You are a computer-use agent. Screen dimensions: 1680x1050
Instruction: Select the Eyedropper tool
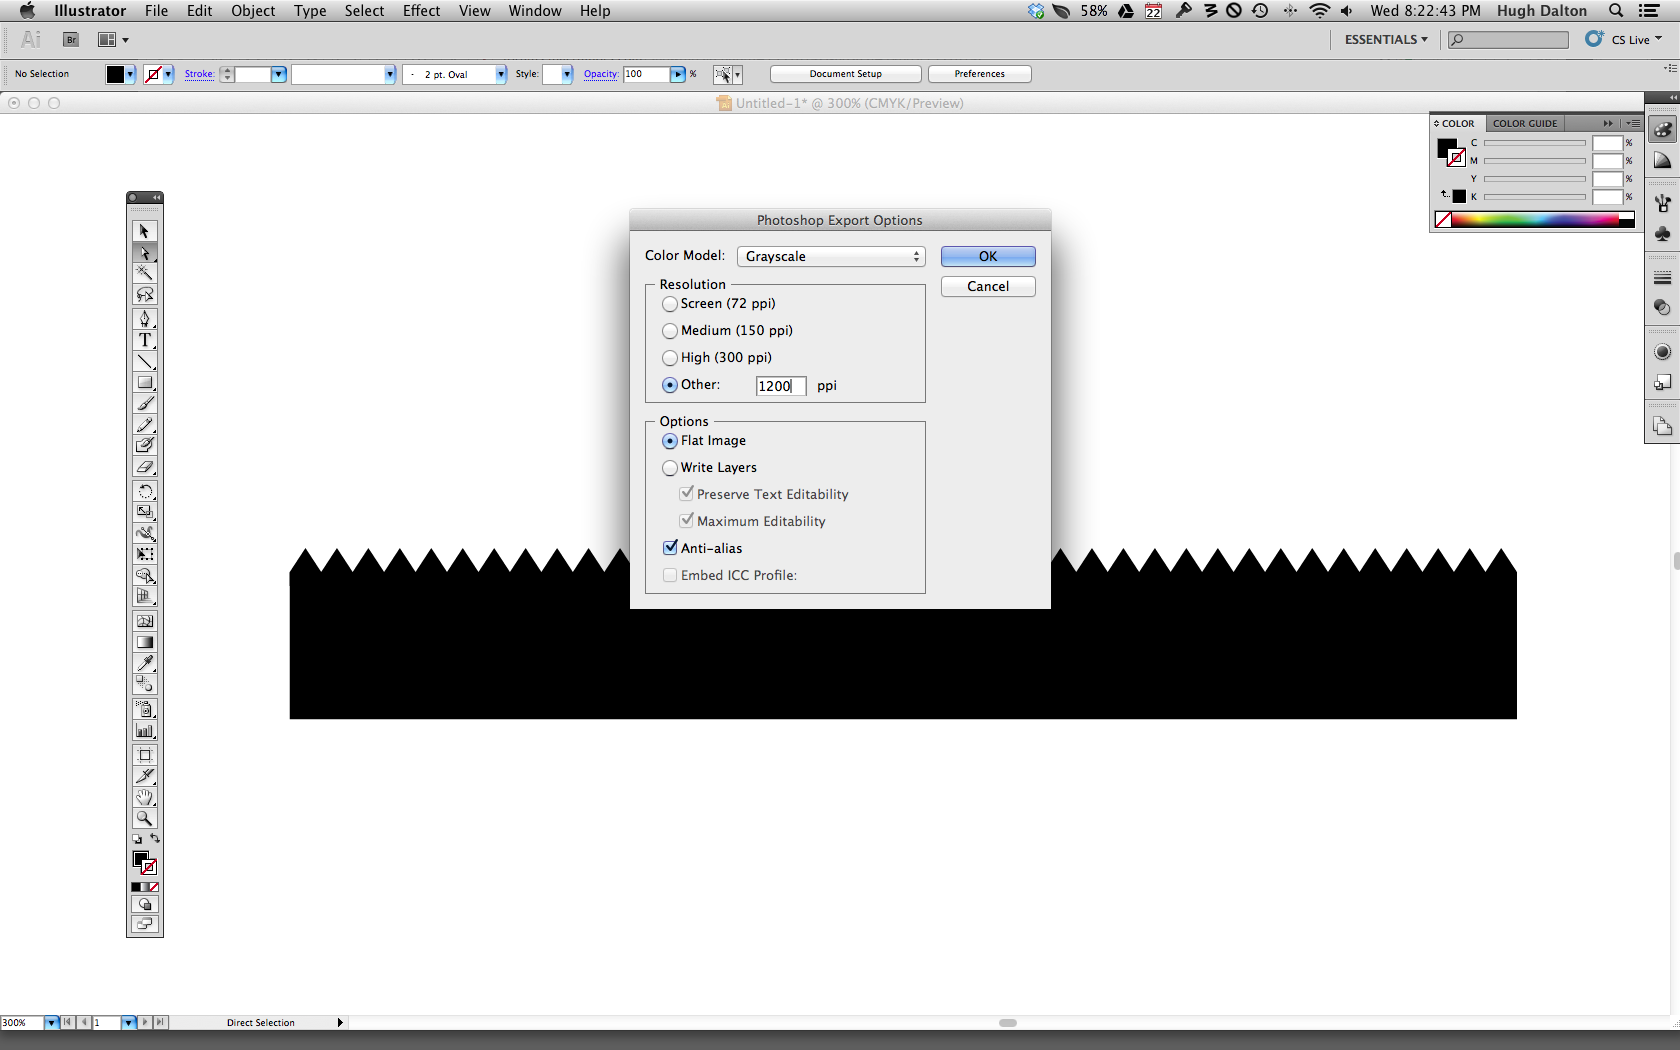pyautogui.click(x=145, y=663)
